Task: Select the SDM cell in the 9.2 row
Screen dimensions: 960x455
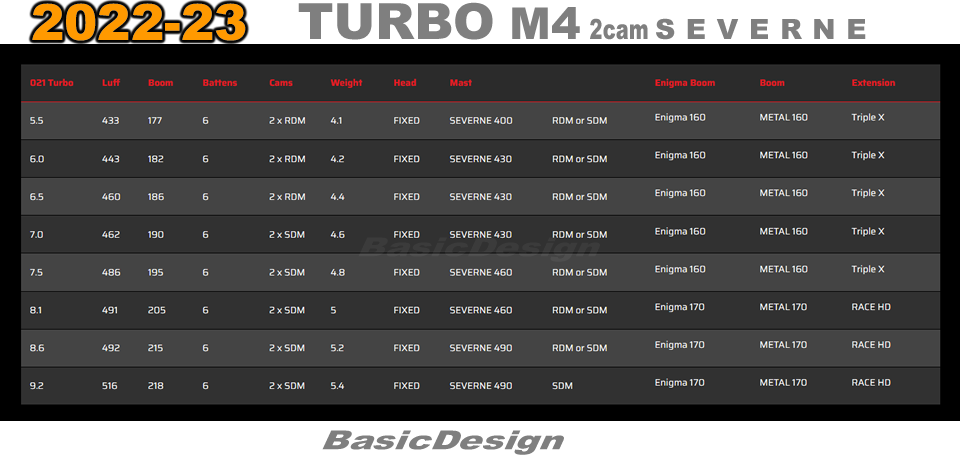Action: click(x=562, y=386)
